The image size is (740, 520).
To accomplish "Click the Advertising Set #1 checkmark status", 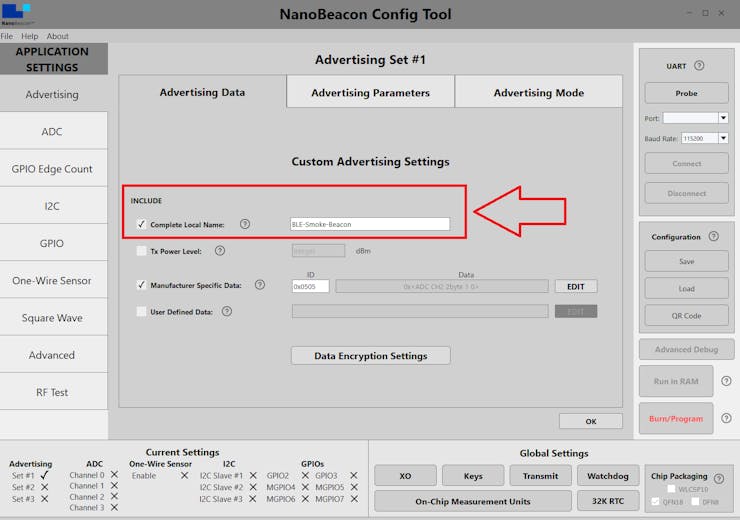I will tap(44, 475).
